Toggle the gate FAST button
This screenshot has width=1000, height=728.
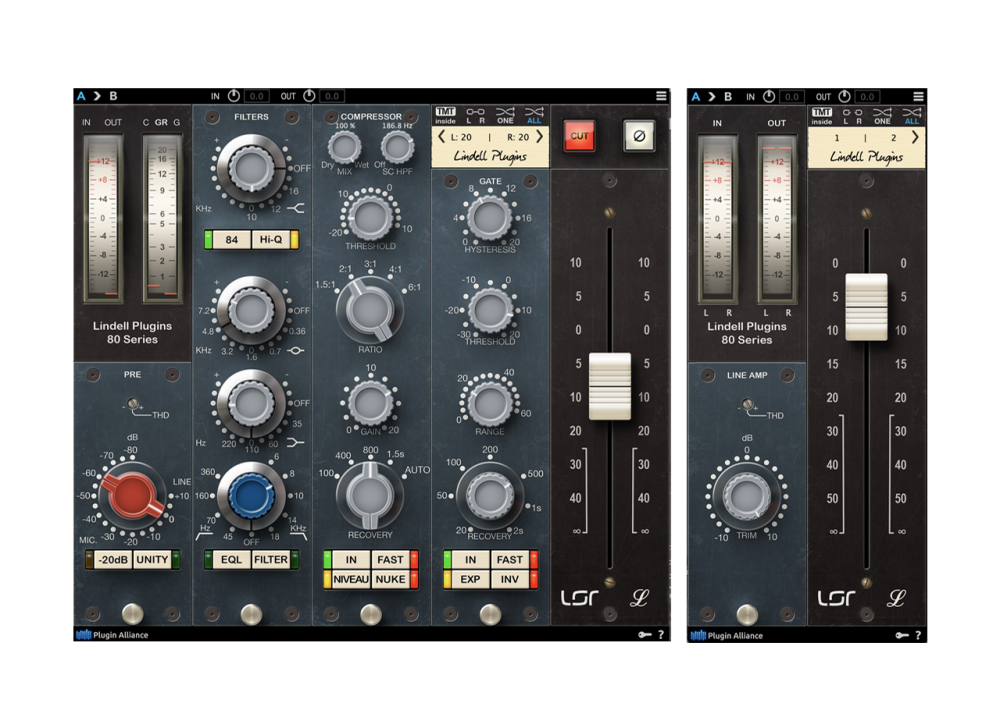point(510,560)
